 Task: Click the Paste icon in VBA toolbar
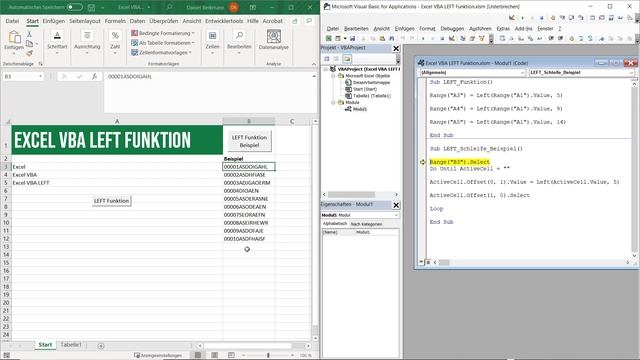click(382, 38)
